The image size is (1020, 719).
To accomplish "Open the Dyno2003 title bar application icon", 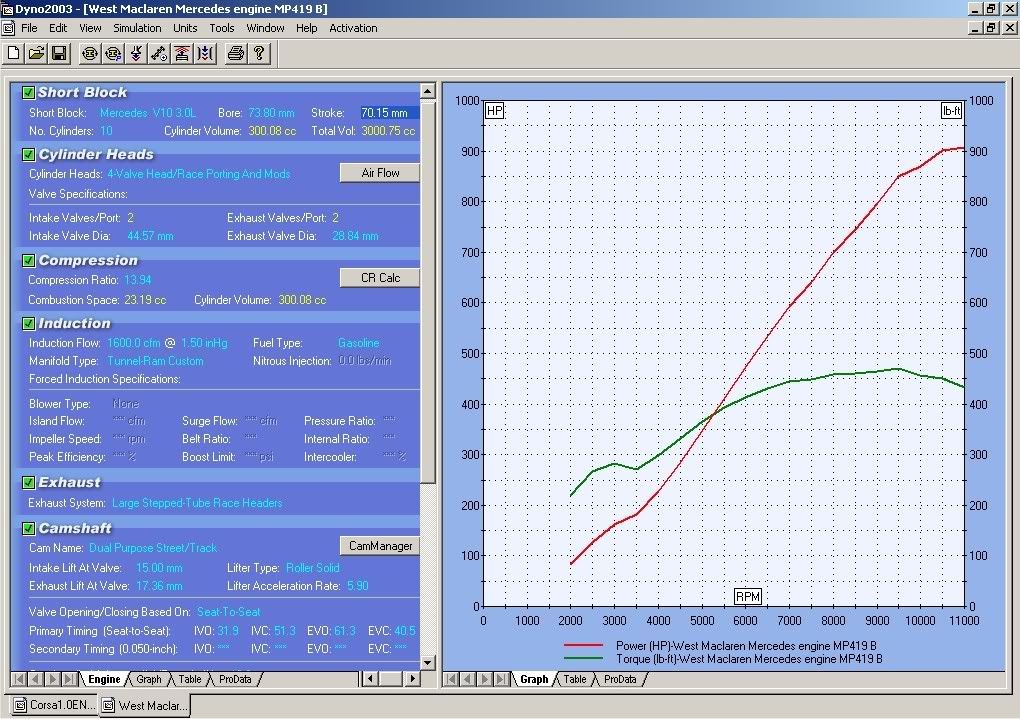I will click(7, 9).
